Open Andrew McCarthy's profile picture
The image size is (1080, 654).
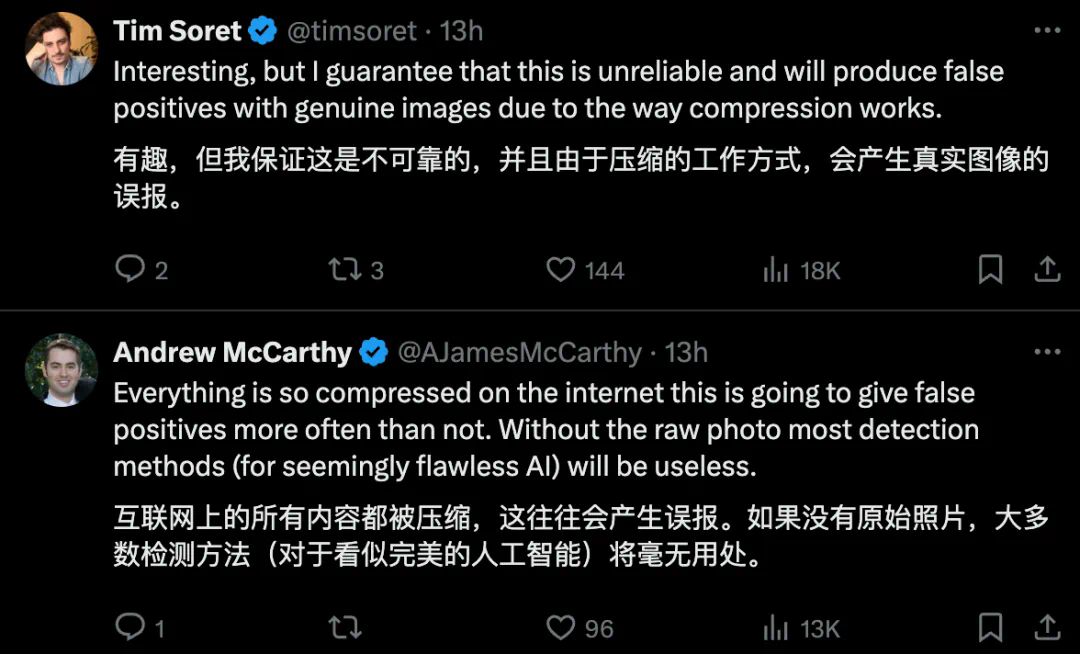[61, 370]
